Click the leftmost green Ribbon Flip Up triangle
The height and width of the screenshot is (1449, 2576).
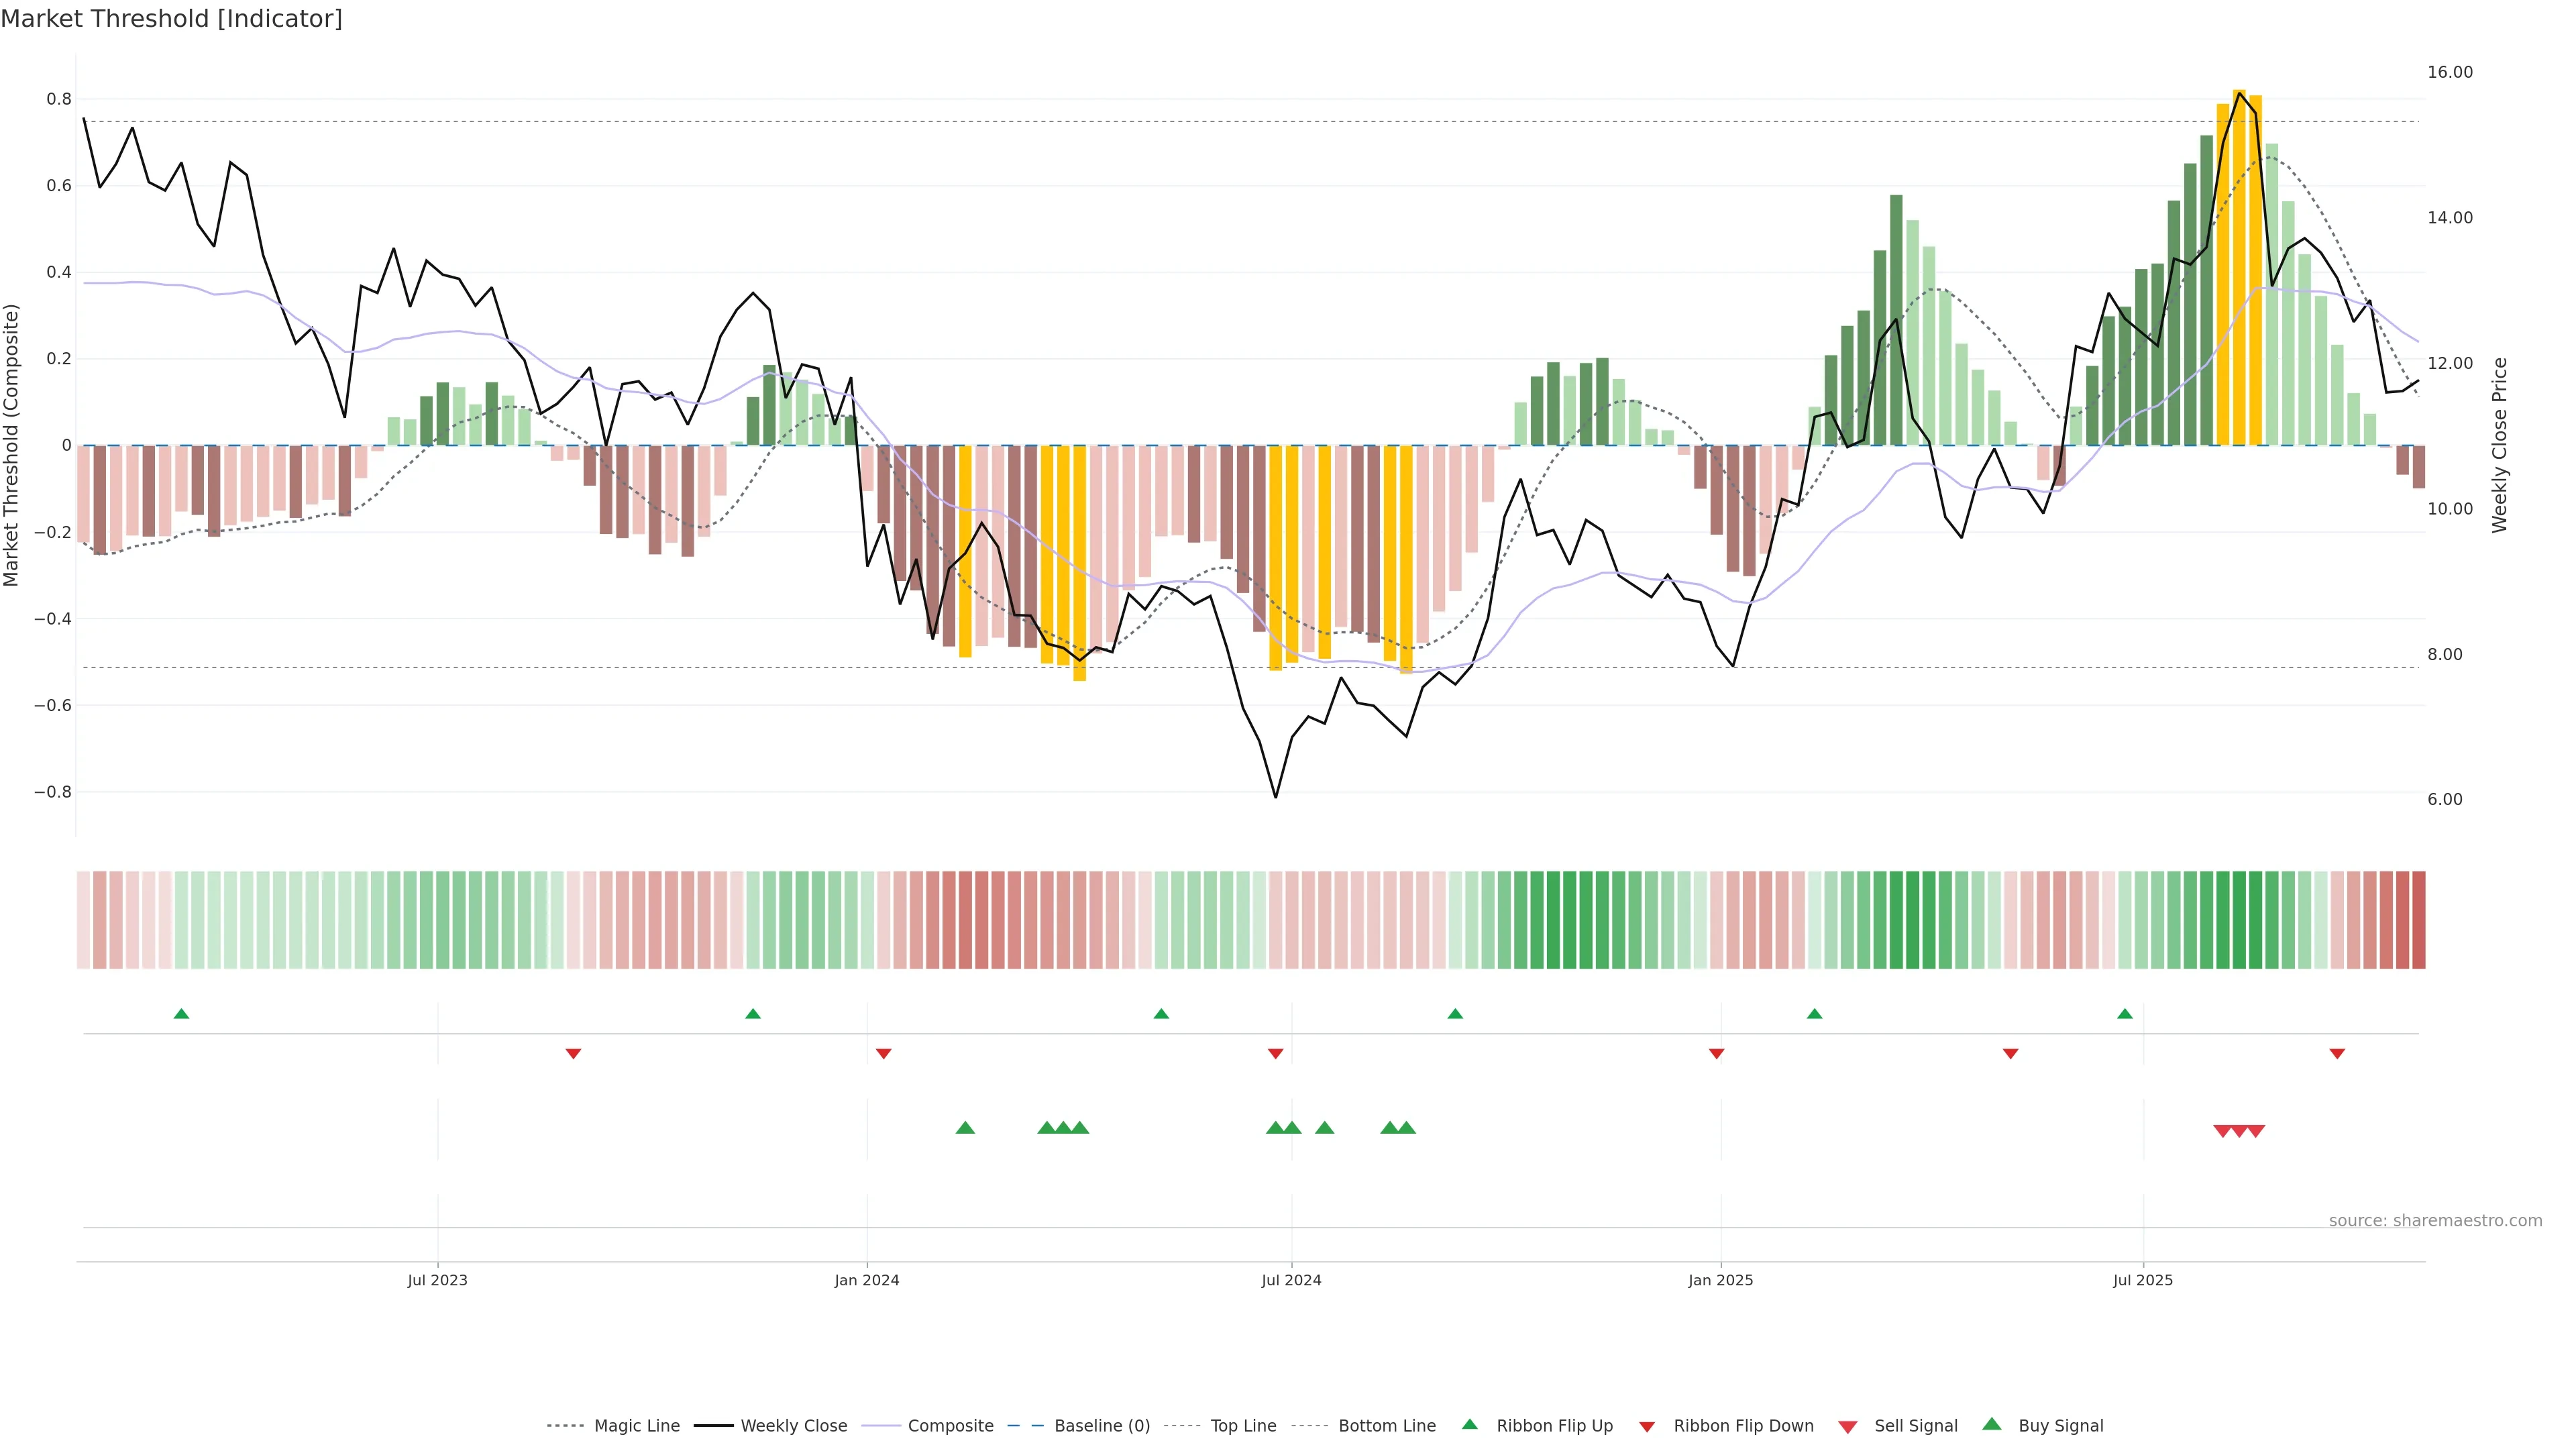(181, 1014)
